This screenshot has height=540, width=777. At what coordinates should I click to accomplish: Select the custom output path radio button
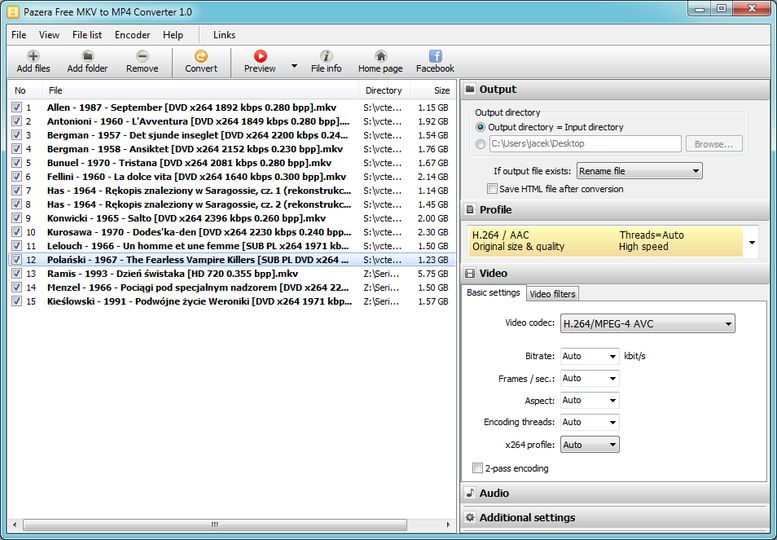click(480, 144)
